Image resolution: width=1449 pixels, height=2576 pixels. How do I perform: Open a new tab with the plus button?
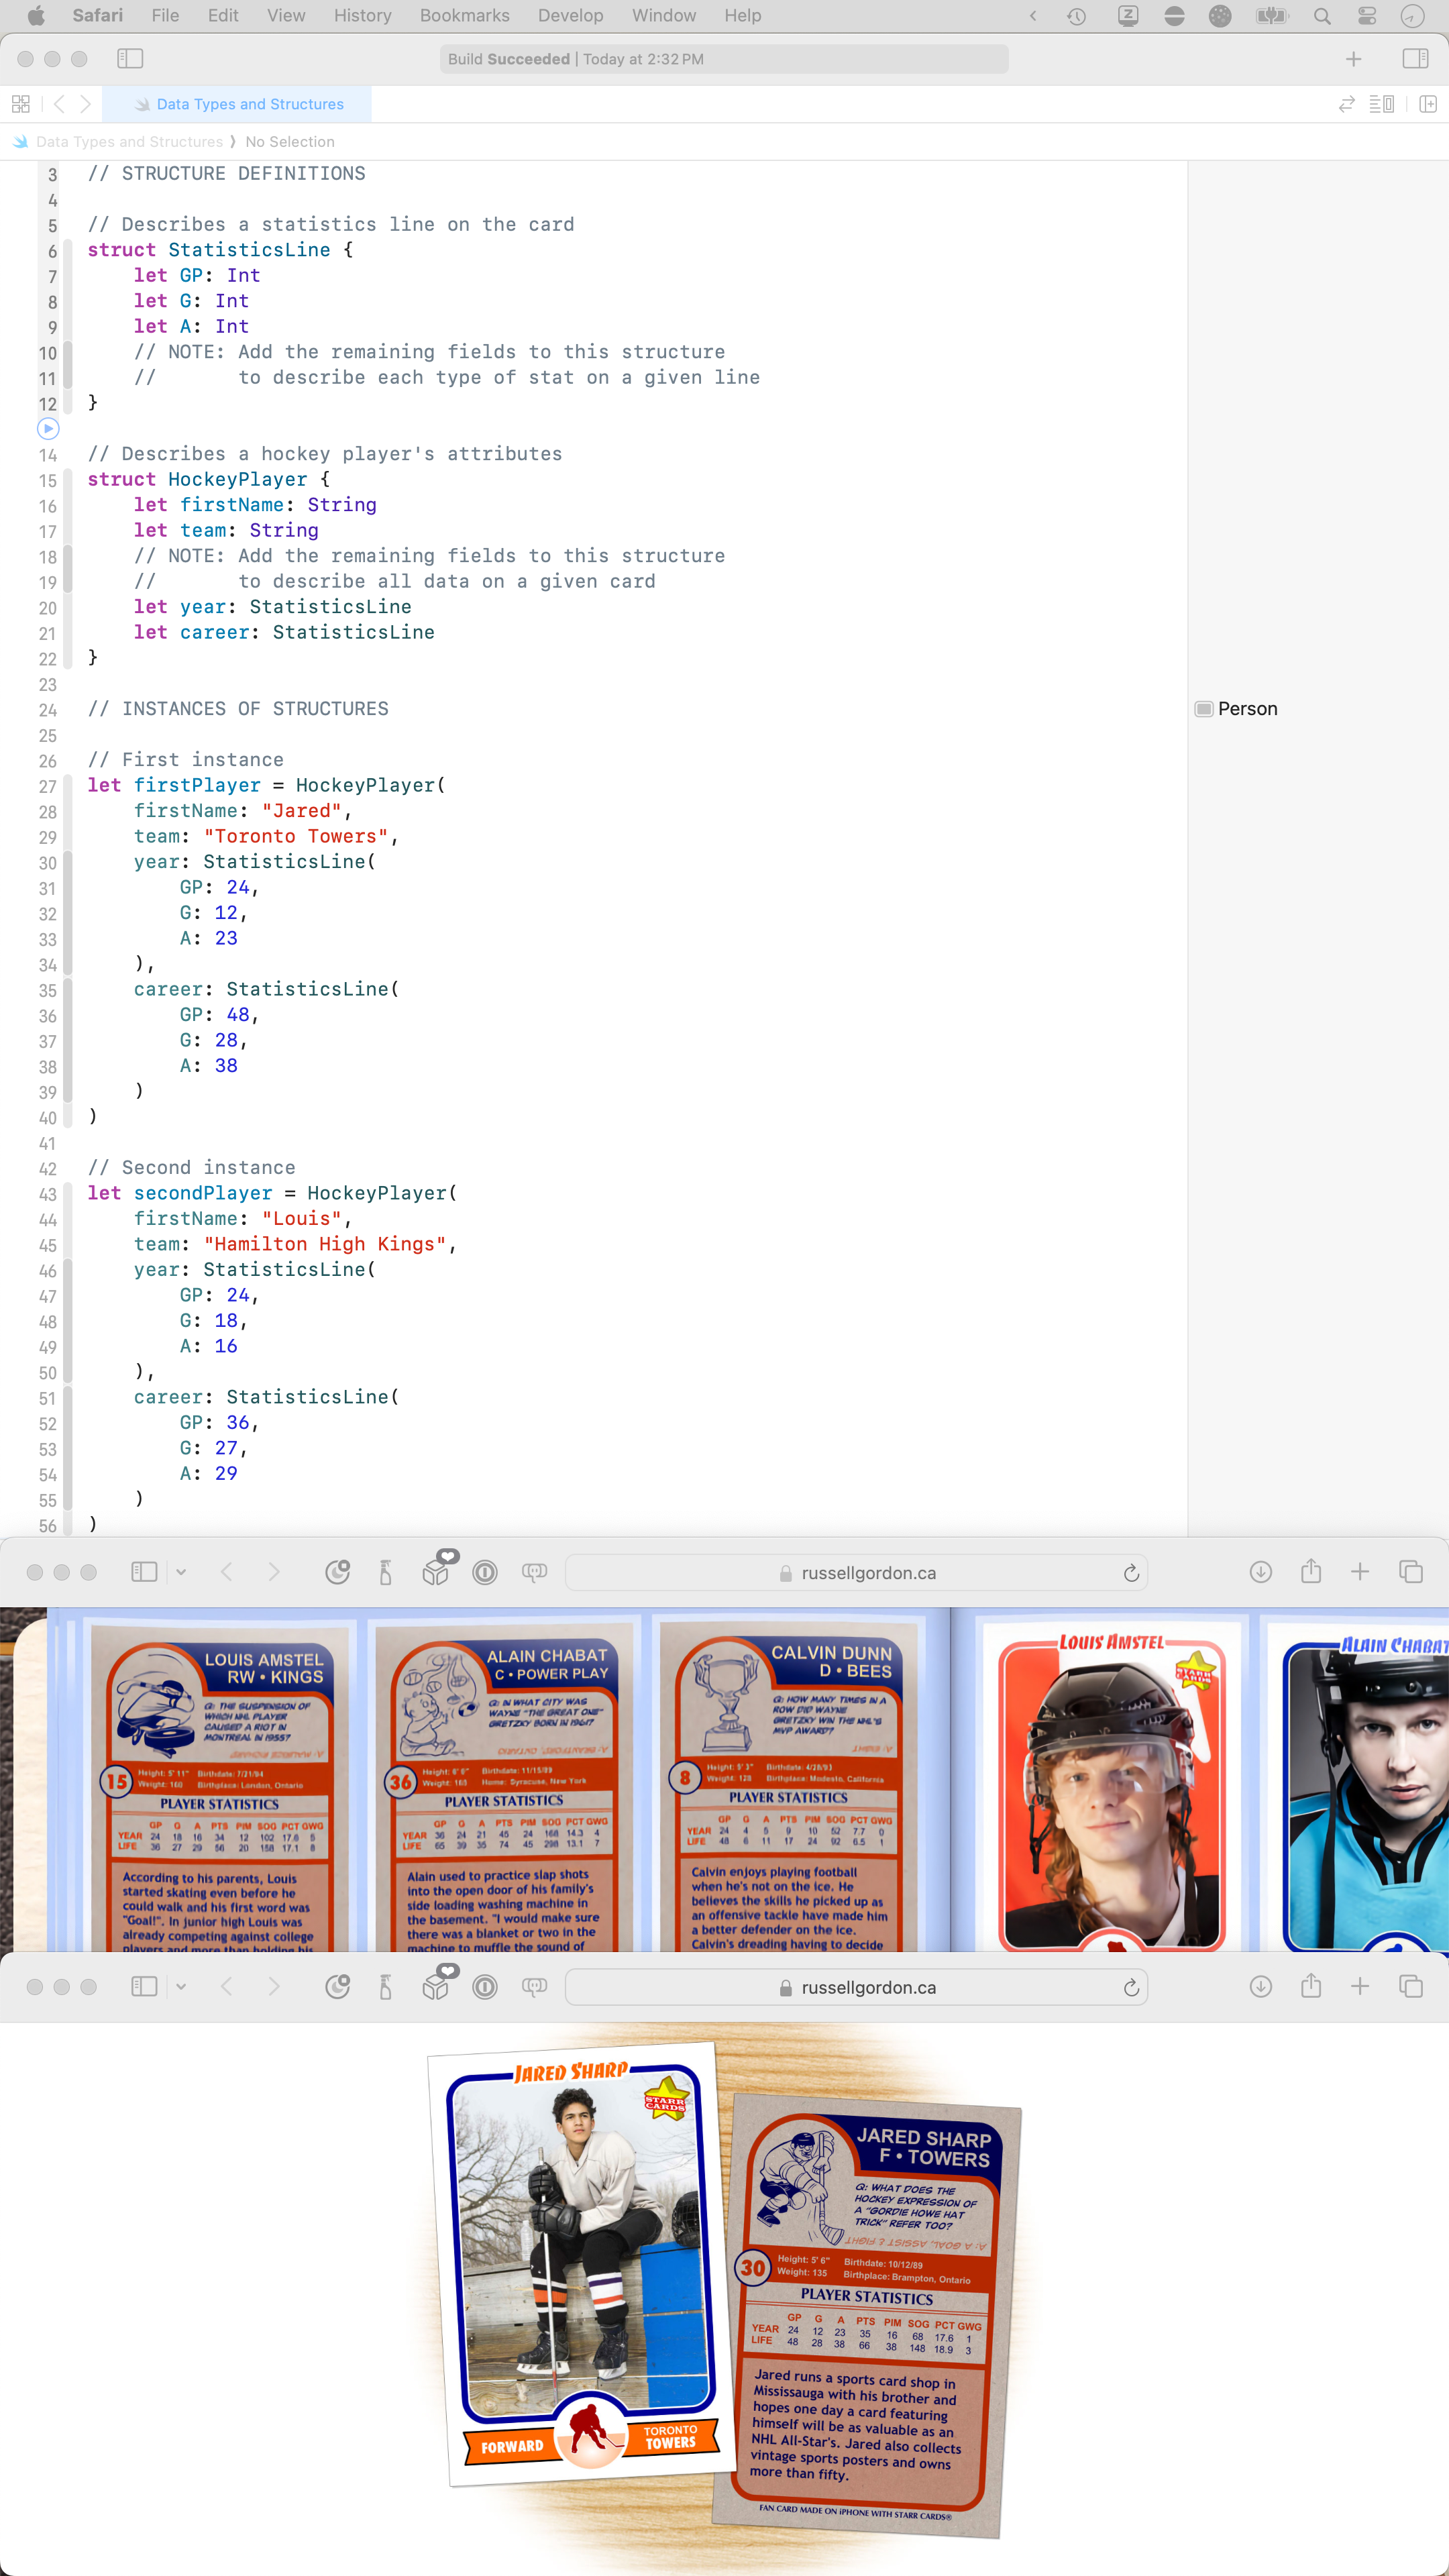coord(1361,1571)
